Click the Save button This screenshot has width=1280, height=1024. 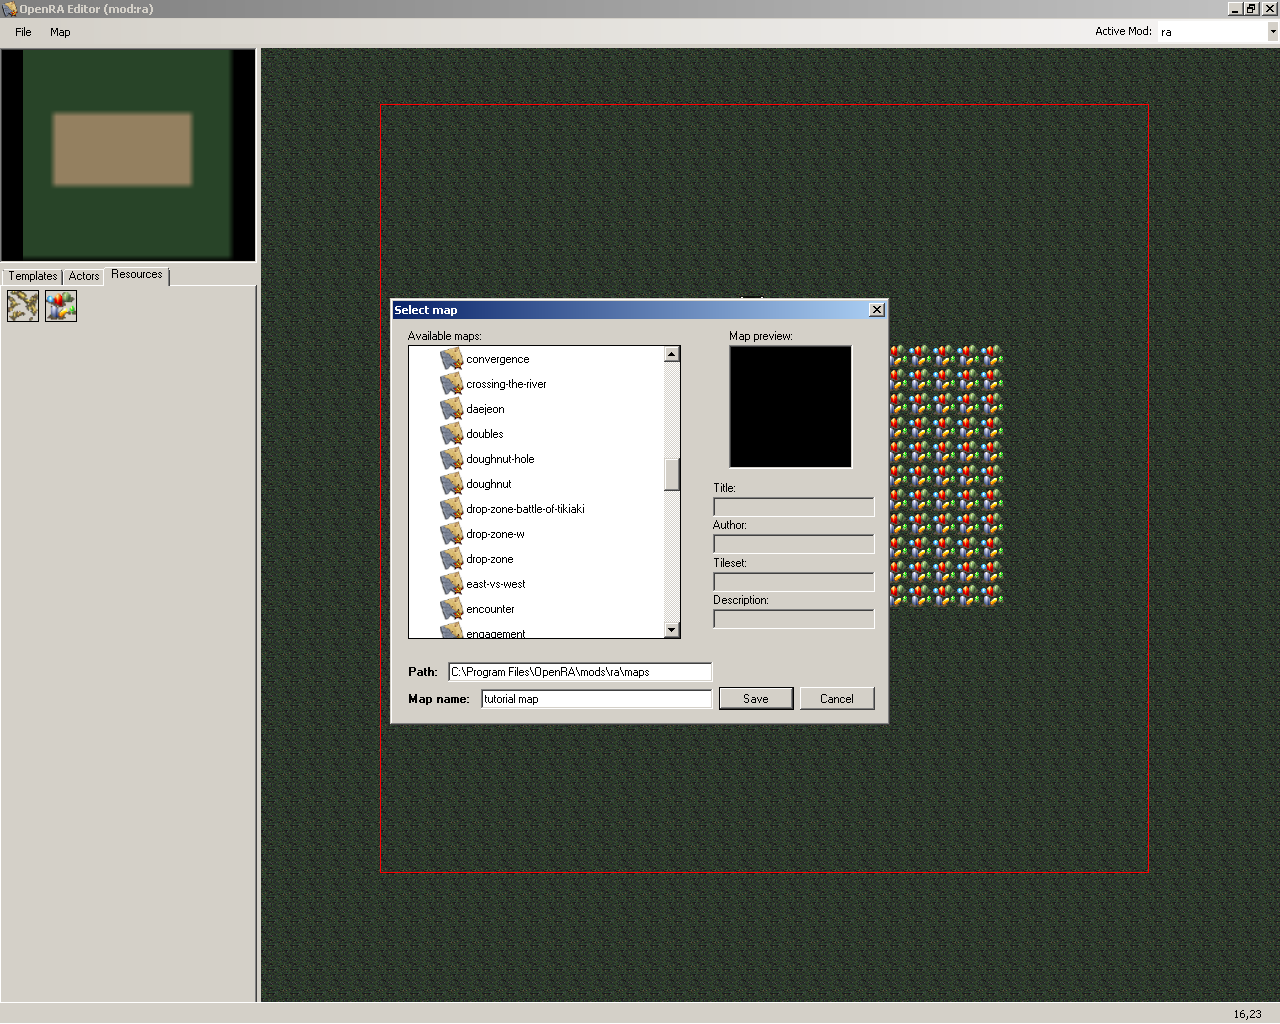756,699
